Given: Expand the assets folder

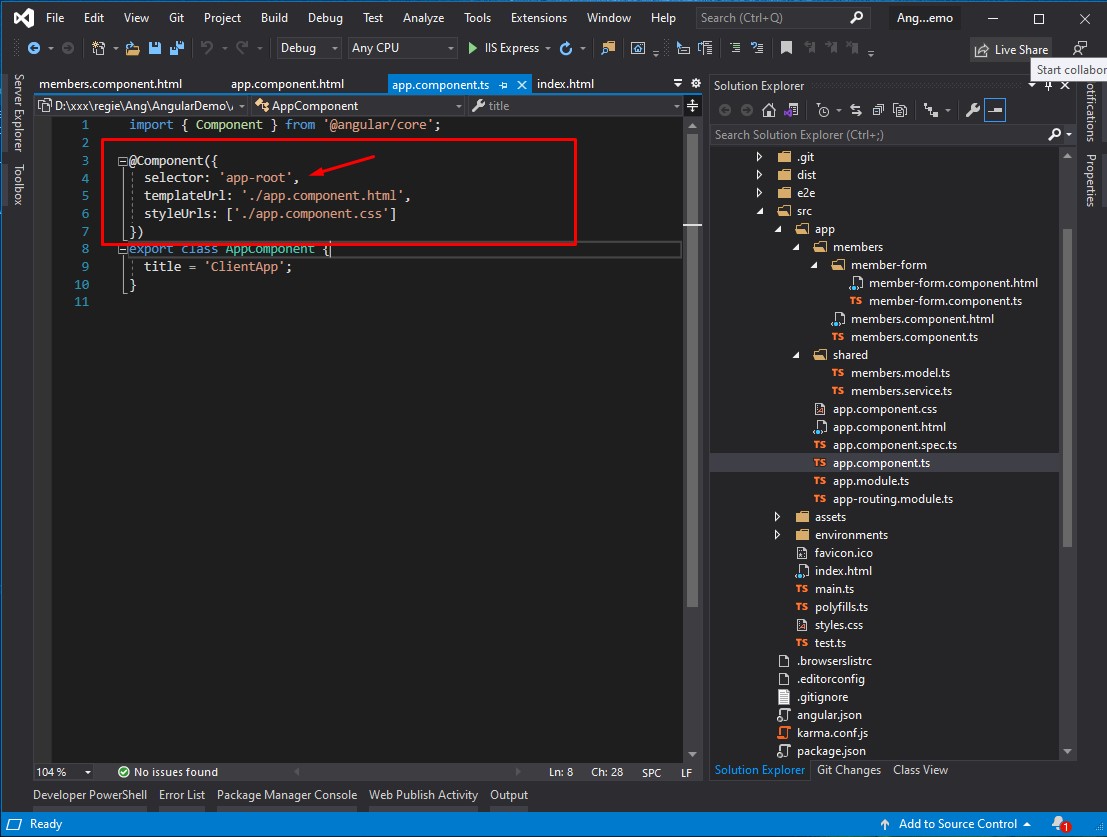Looking at the screenshot, I should point(777,517).
